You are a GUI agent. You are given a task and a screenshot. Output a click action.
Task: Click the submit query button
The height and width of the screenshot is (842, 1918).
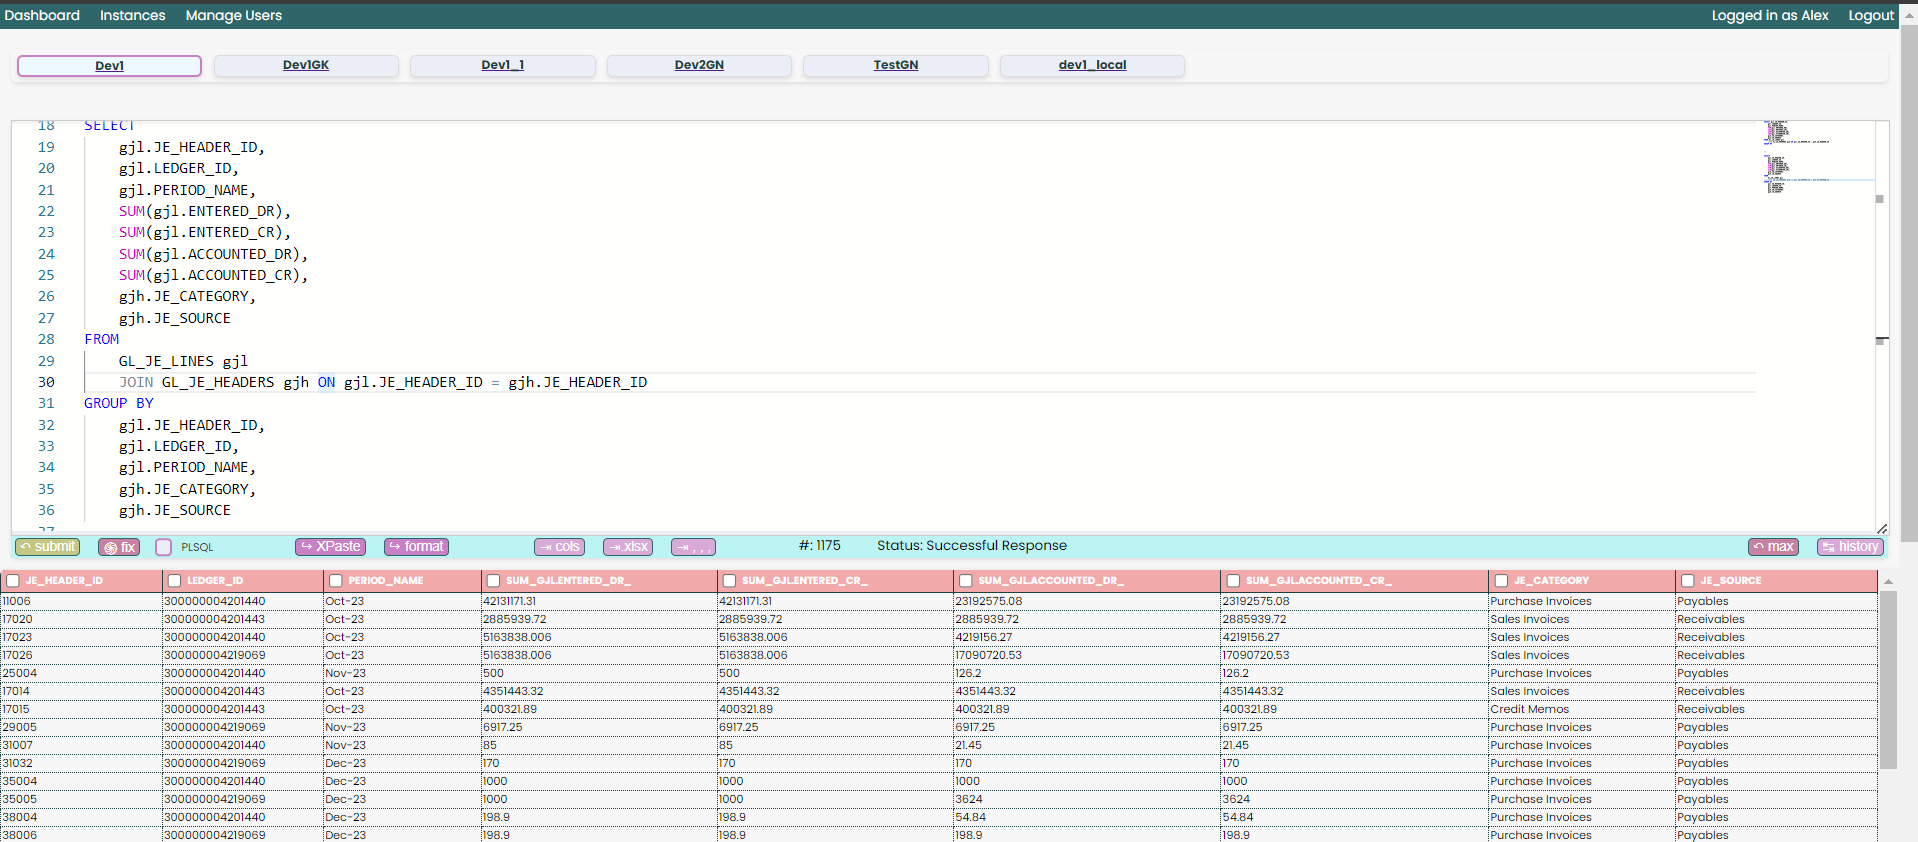47,547
